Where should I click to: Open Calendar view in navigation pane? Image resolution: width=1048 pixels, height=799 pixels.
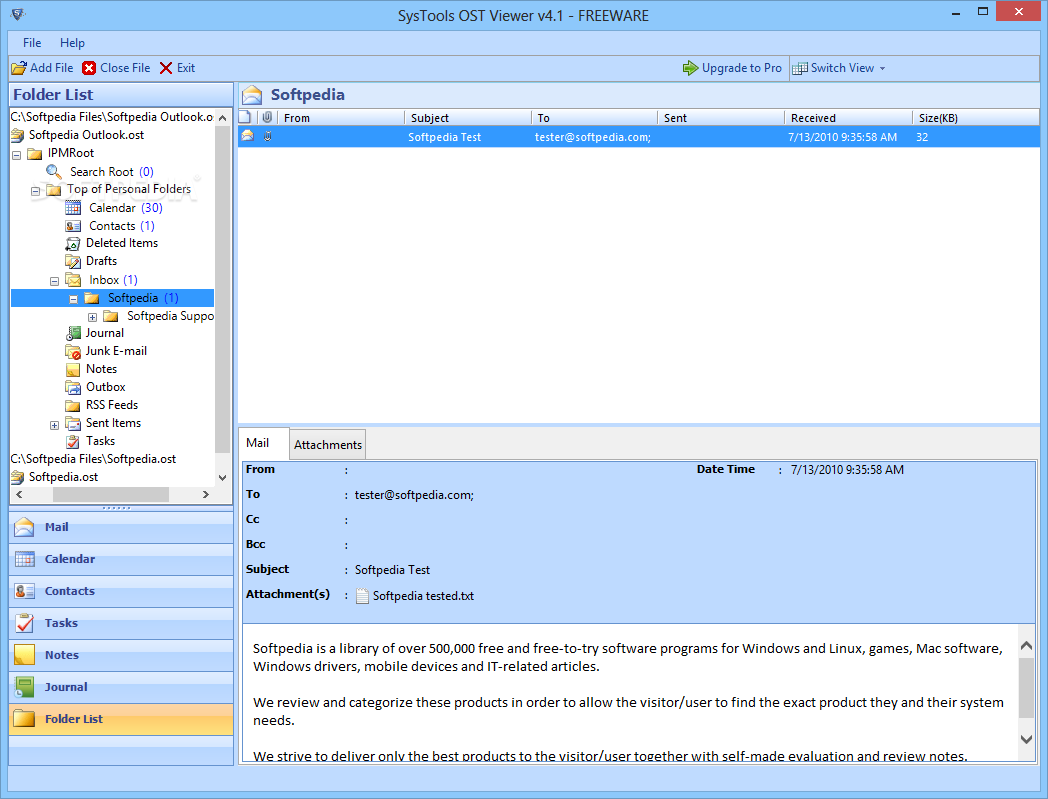point(121,559)
